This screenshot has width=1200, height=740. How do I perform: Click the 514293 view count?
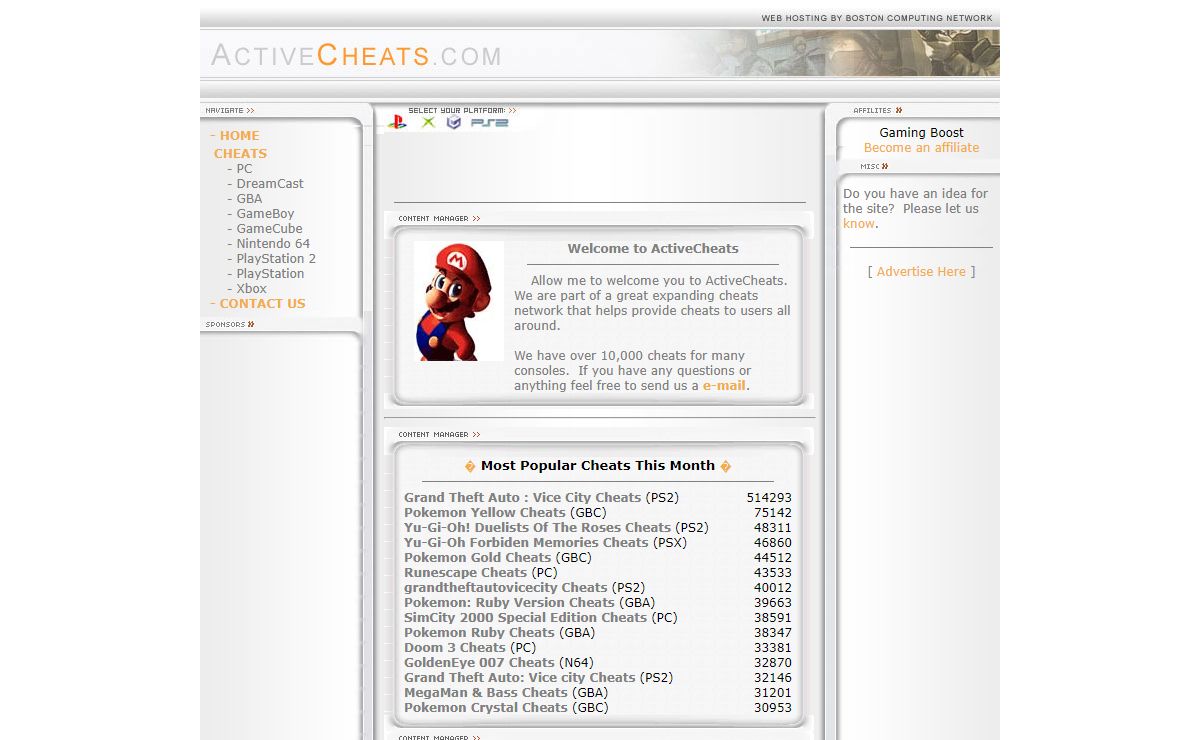click(769, 497)
